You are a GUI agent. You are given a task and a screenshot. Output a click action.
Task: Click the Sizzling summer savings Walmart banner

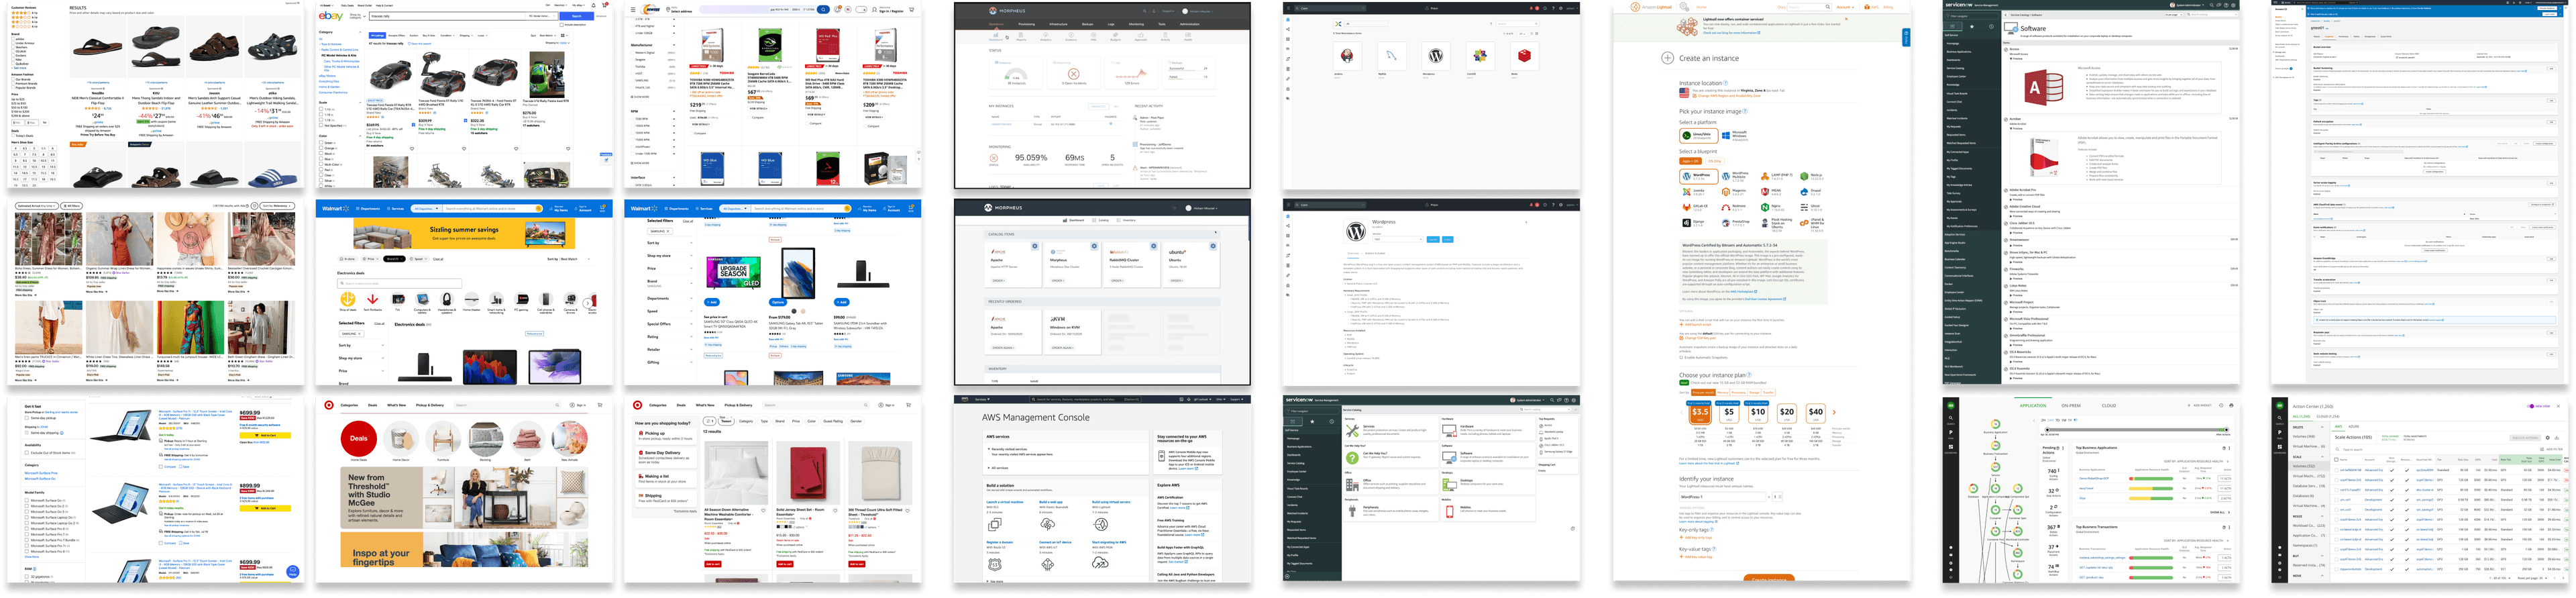[x=464, y=234]
